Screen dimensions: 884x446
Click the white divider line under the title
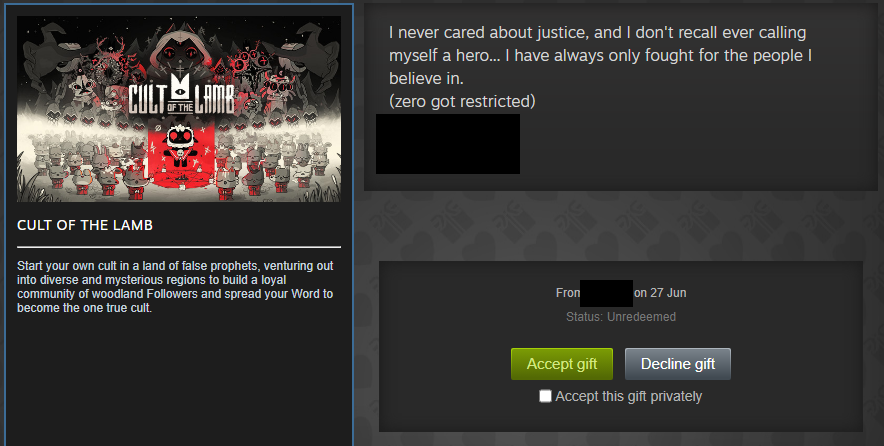click(x=179, y=247)
